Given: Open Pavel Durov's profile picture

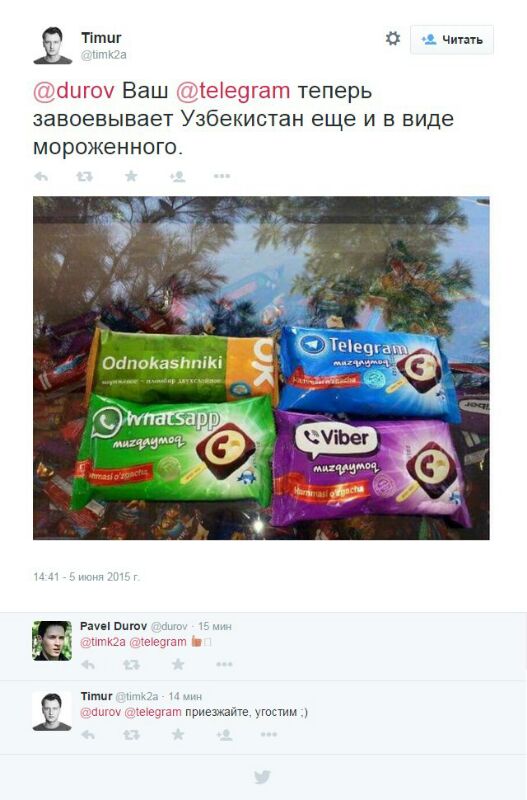Looking at the screenshot, I should (52, 641).
